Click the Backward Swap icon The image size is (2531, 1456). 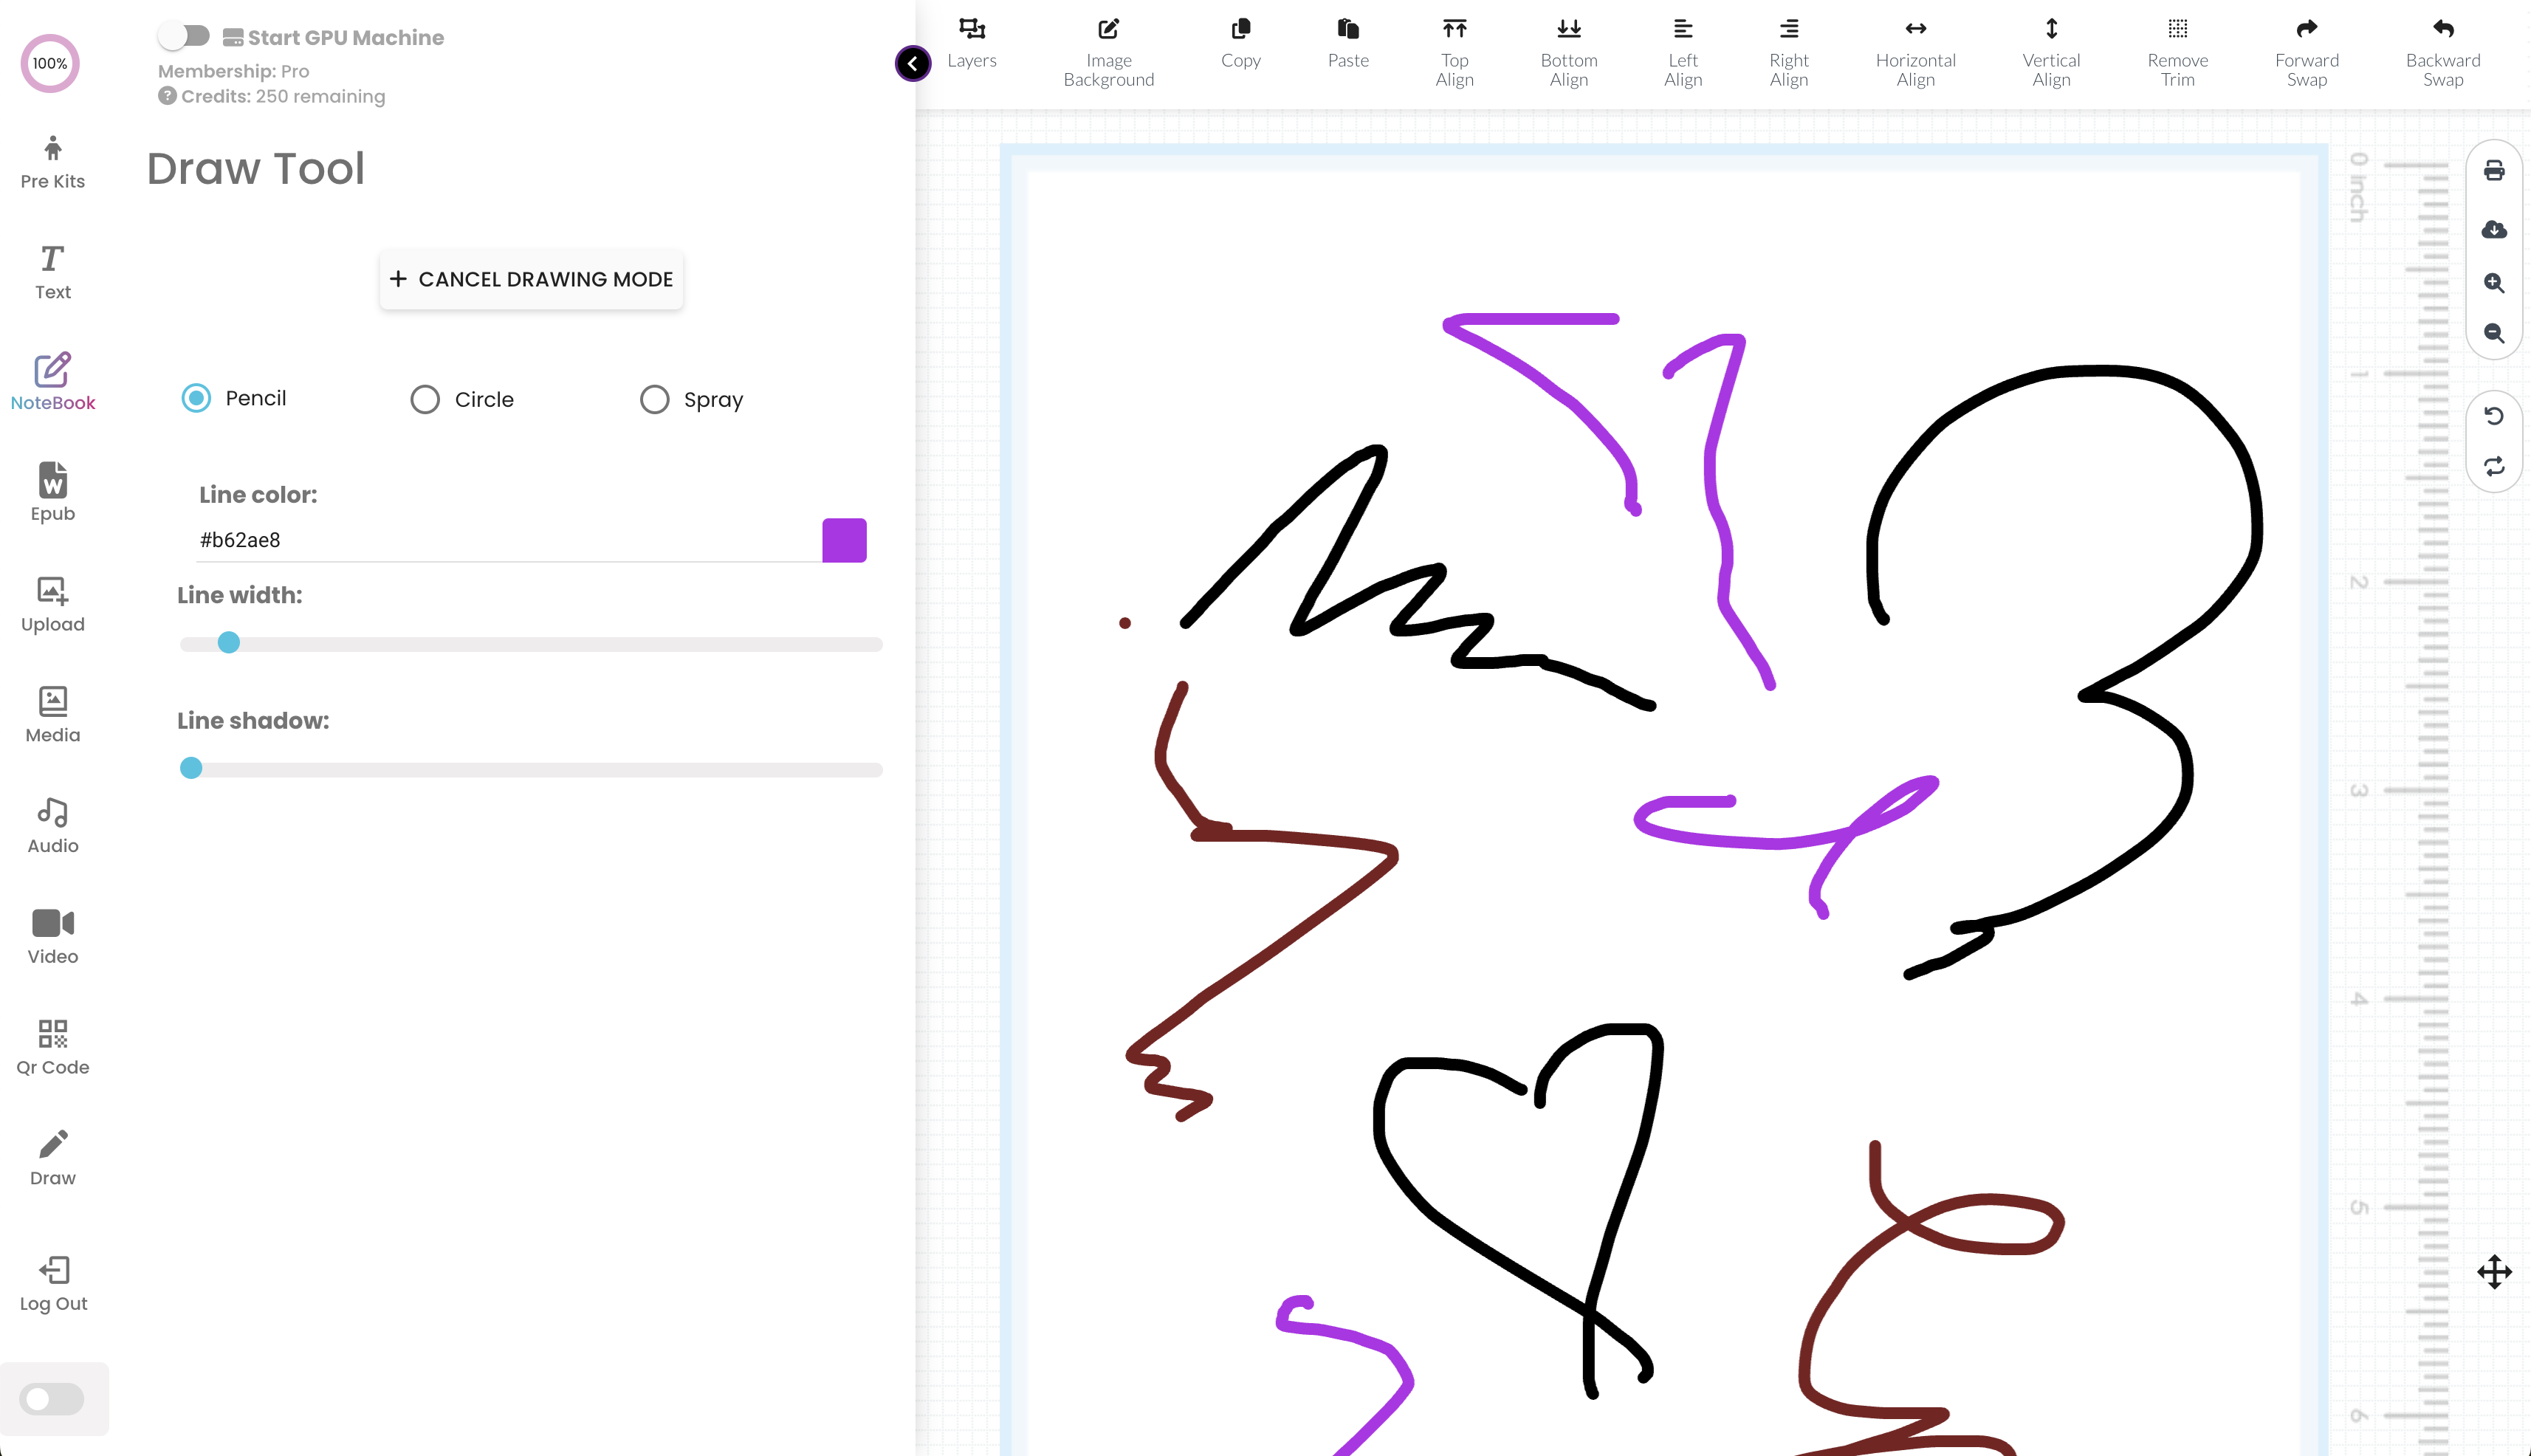2442,30
